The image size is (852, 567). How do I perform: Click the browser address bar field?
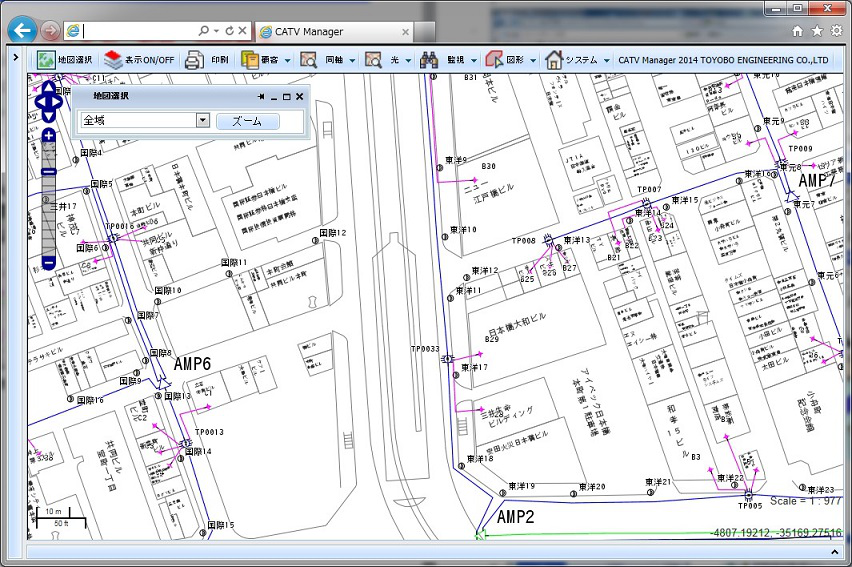(140, 31)
